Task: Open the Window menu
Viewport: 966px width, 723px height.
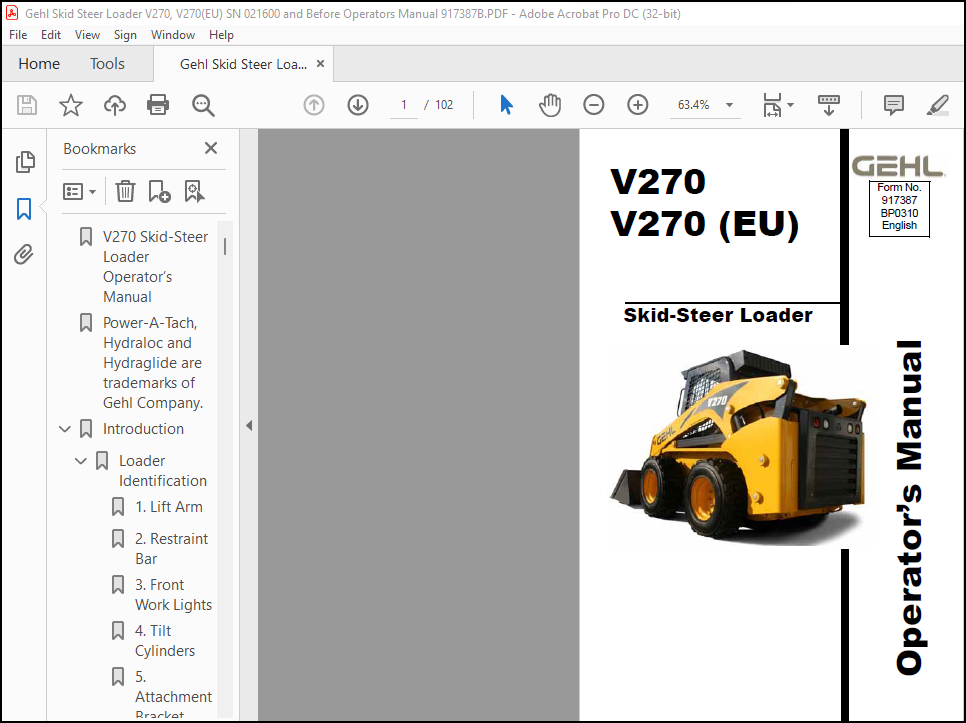Action: (x=173, y=35)
